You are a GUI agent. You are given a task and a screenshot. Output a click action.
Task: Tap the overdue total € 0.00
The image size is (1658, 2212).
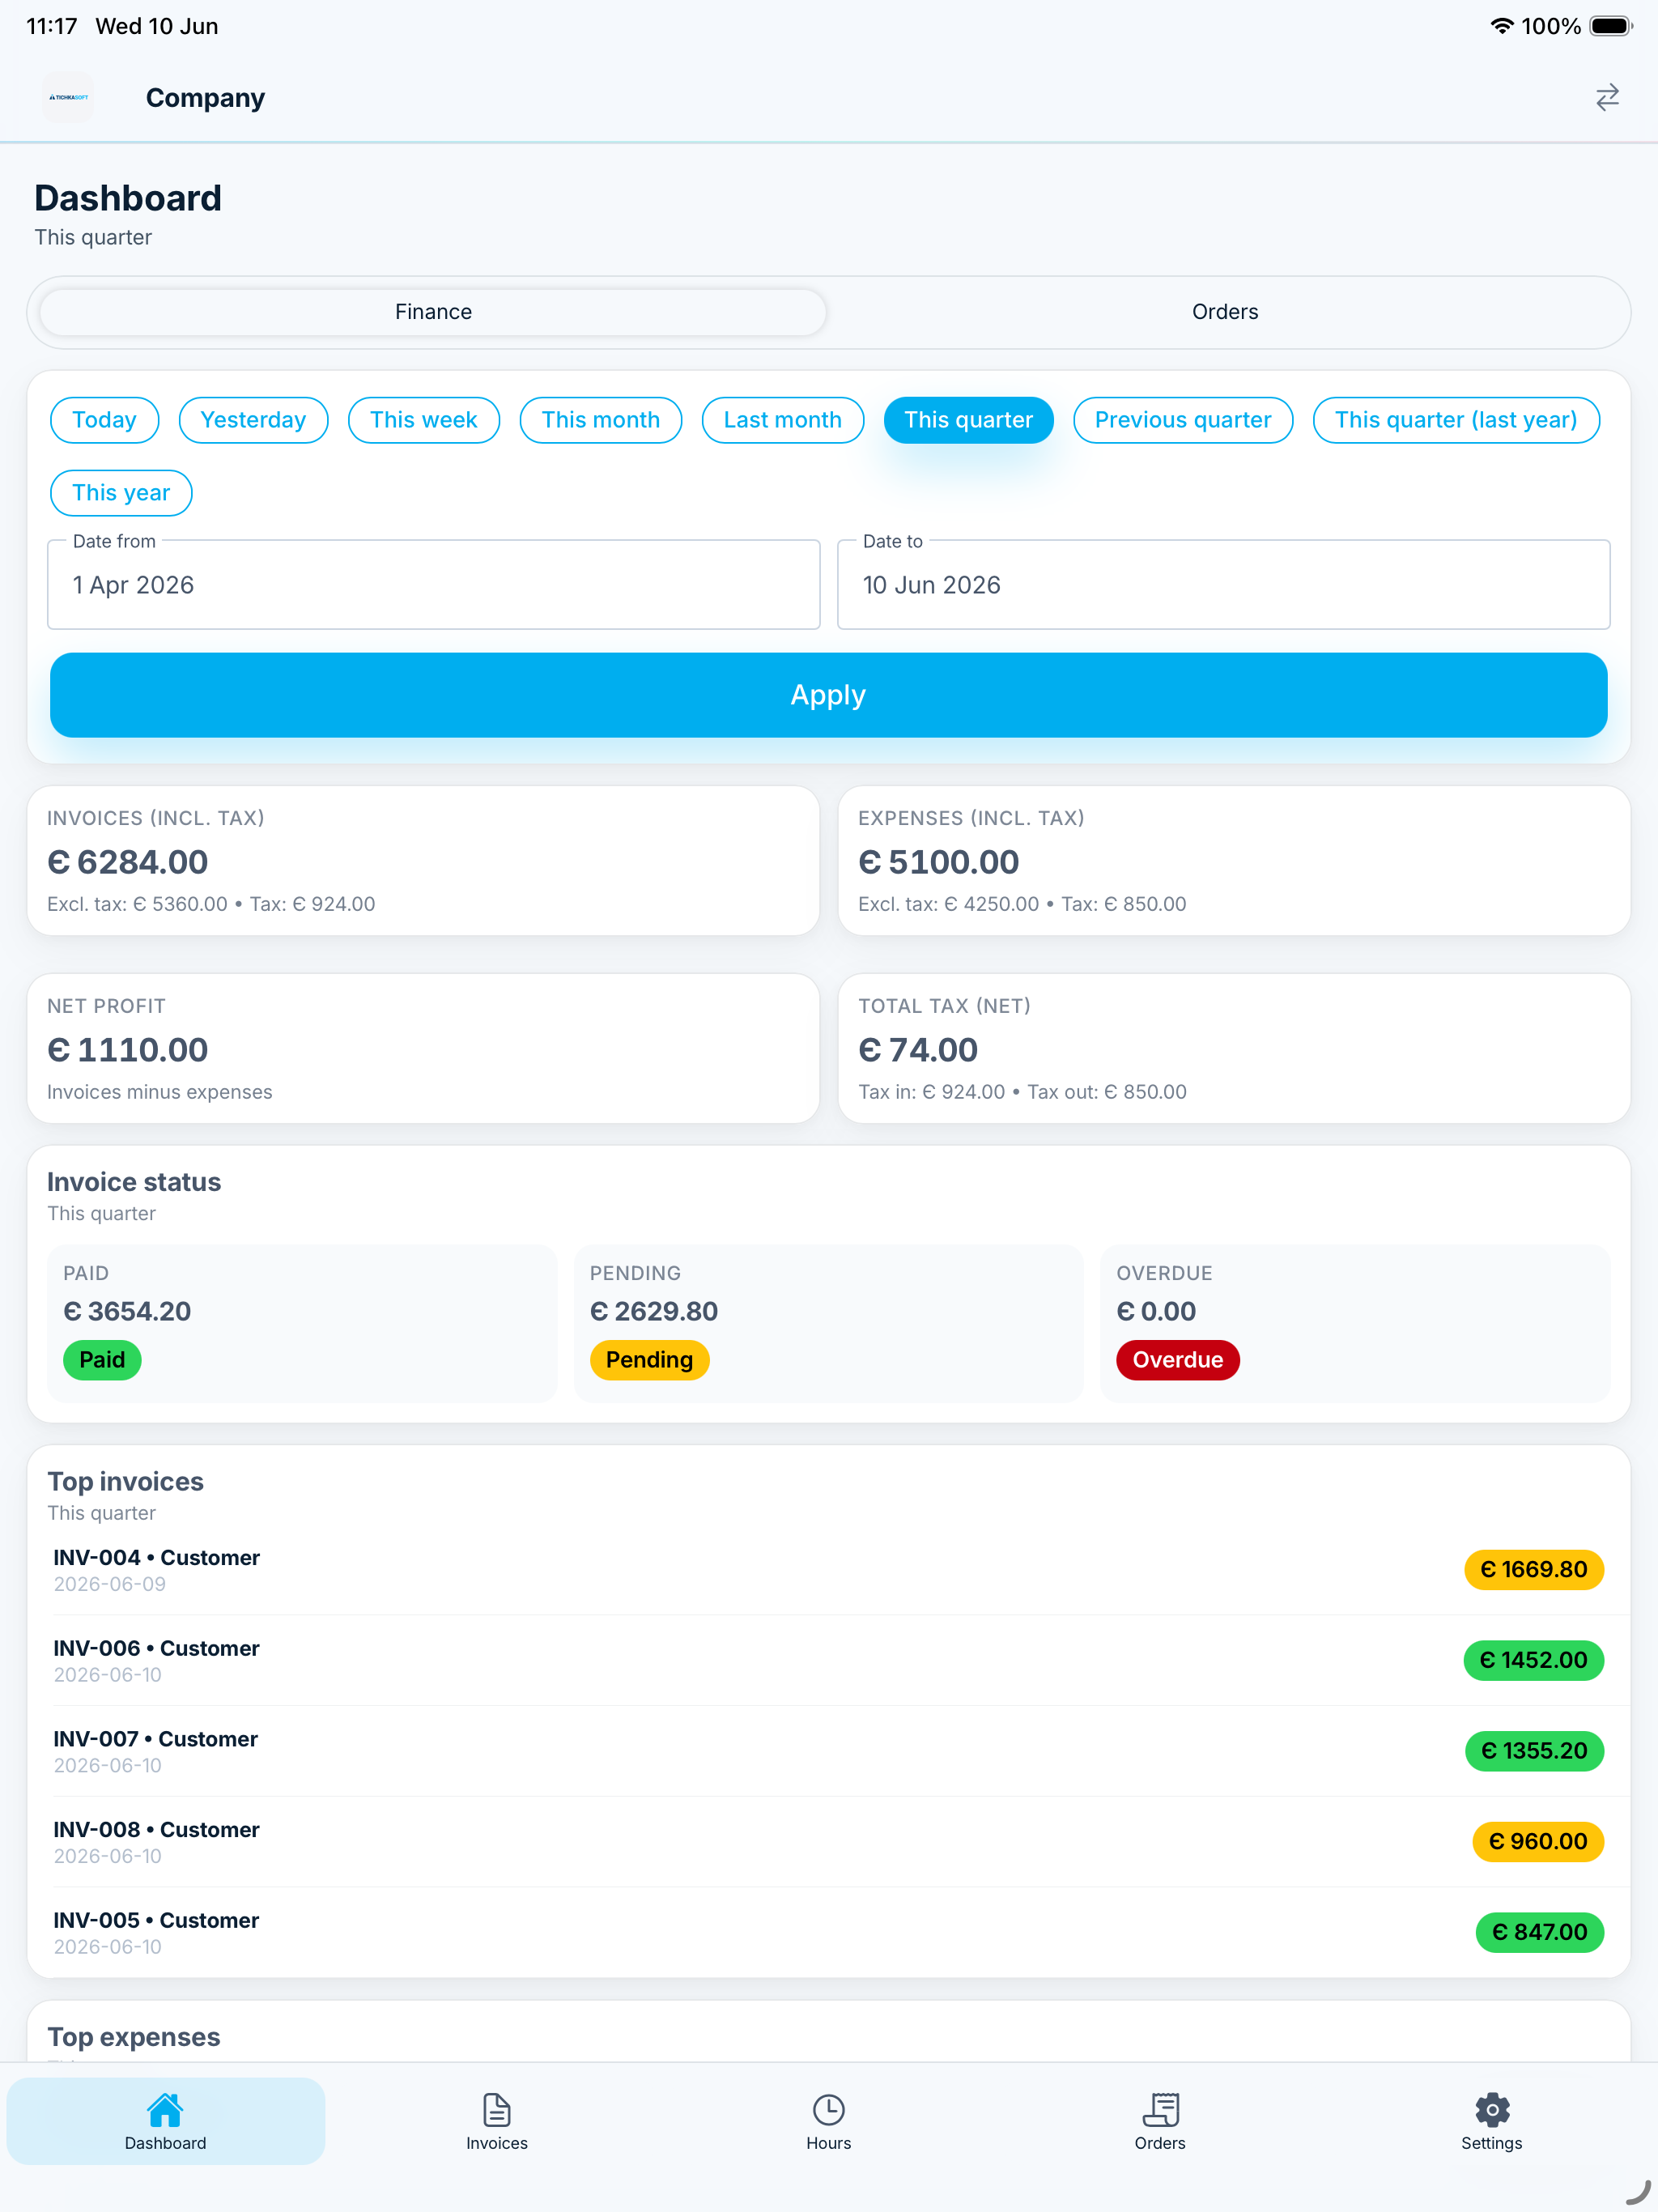pyautogui.click(x=1156, y=1311)
